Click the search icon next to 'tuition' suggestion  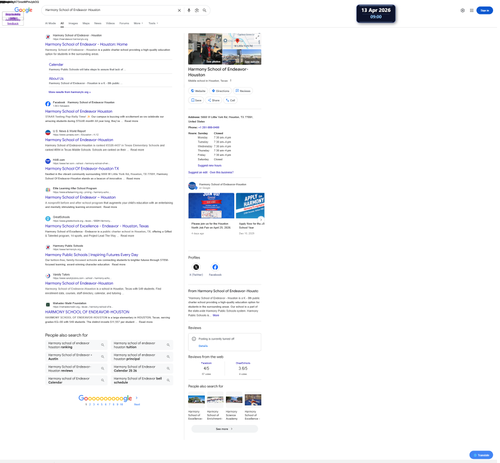tap(168, 345)
